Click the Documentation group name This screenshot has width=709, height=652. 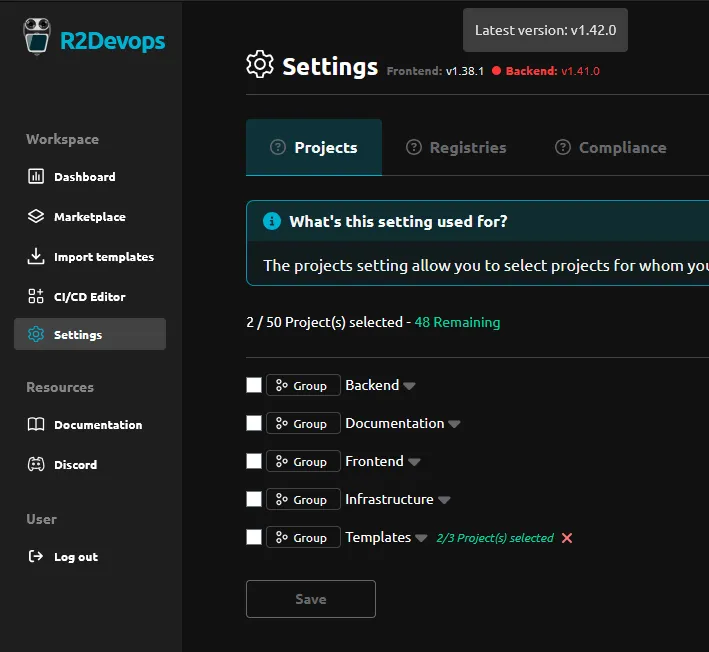coord(395,423)
